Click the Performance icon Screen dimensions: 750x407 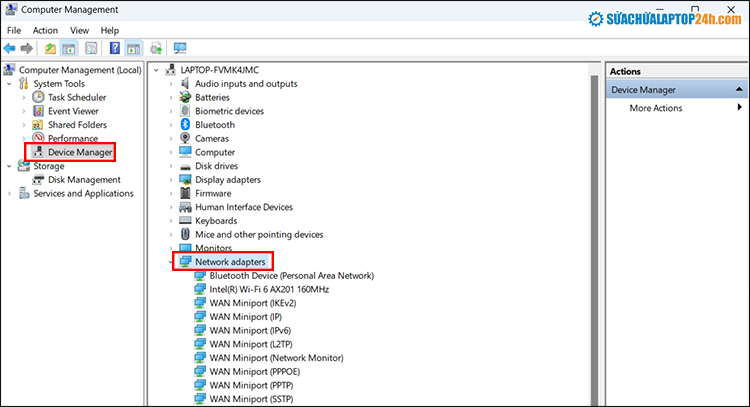click(38, 138)
